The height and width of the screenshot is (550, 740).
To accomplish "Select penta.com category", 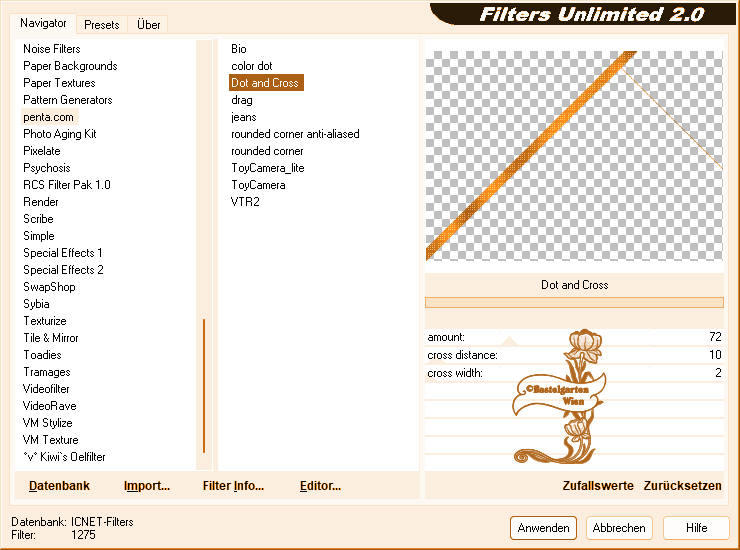I will (49, 117).
